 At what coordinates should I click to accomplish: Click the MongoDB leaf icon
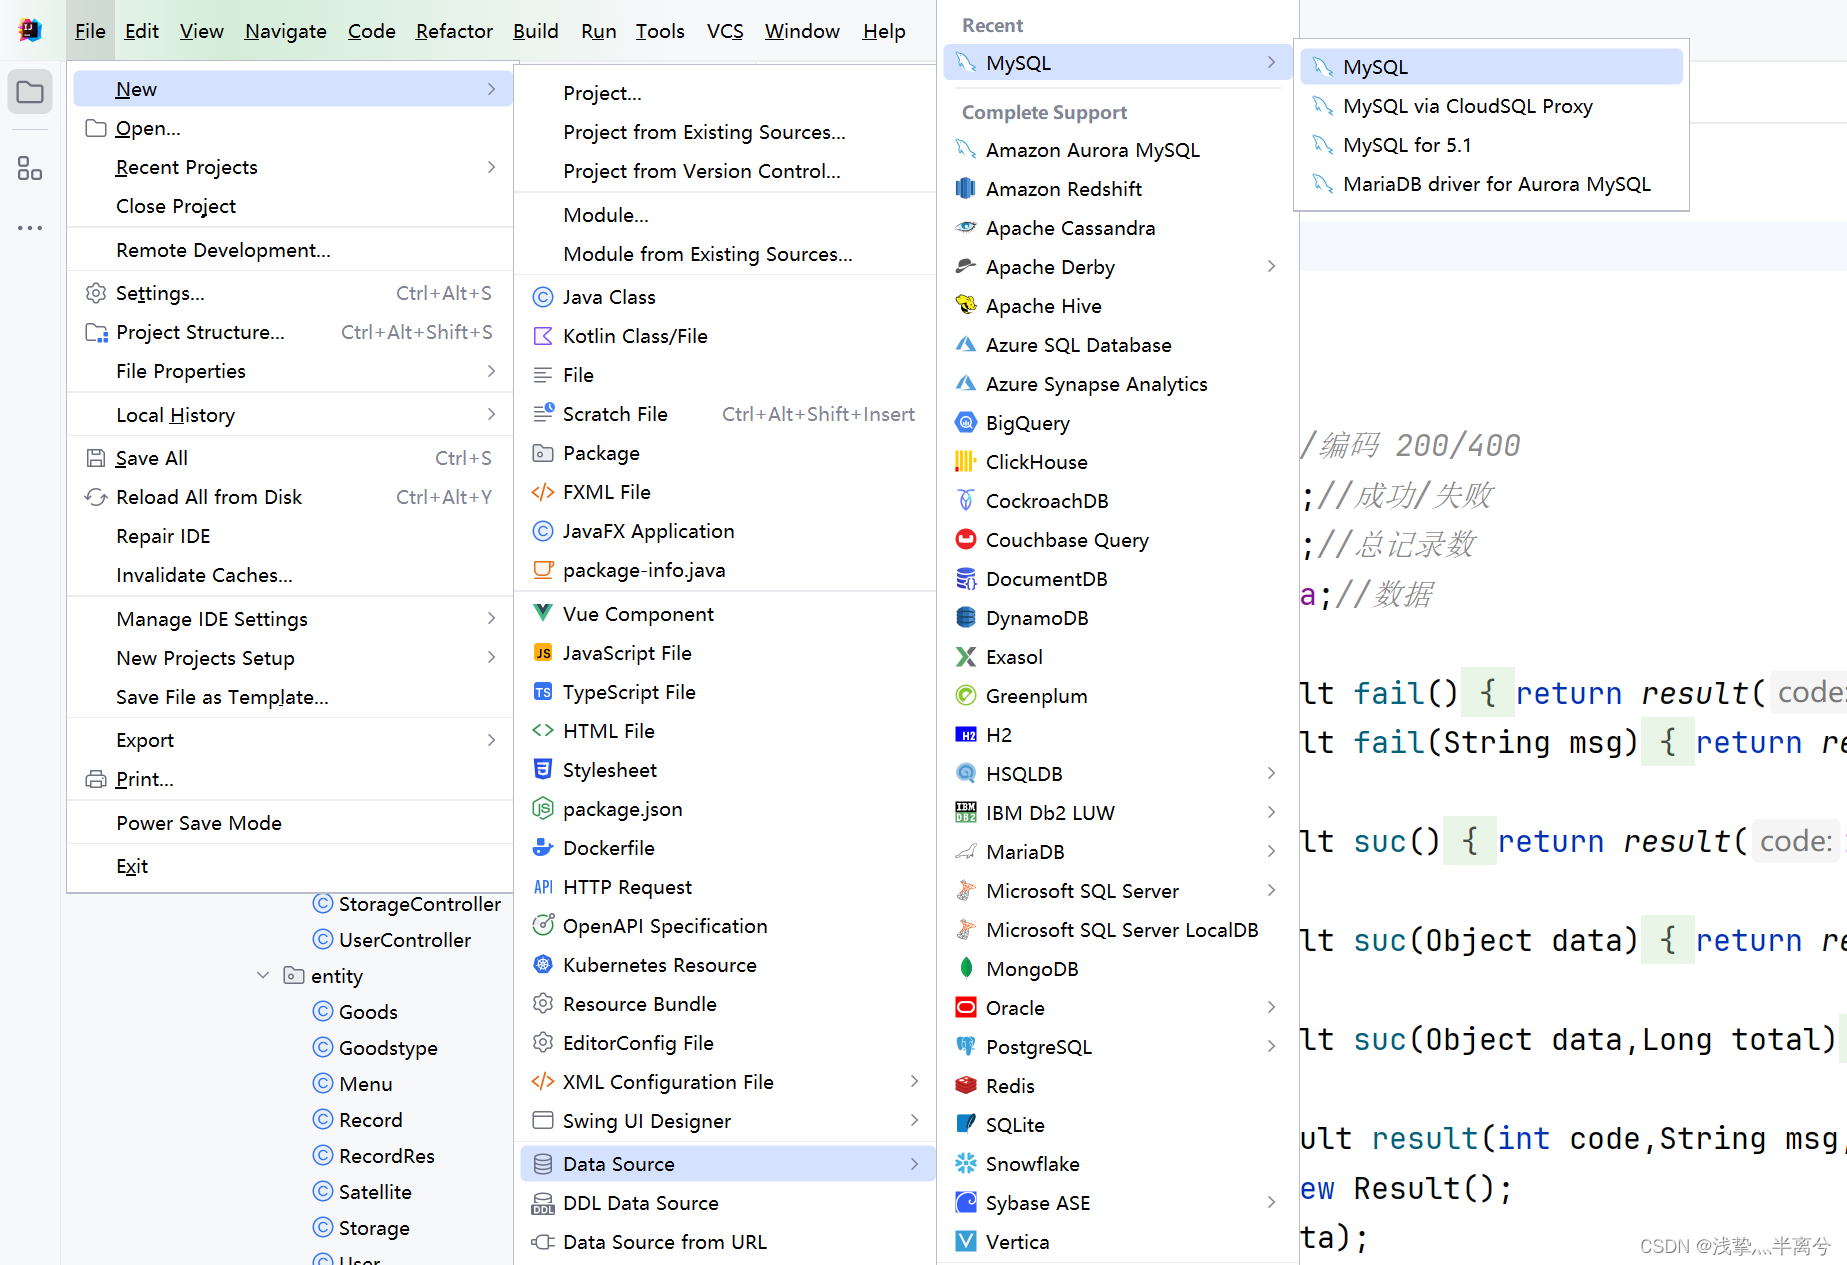coord(965,969)
